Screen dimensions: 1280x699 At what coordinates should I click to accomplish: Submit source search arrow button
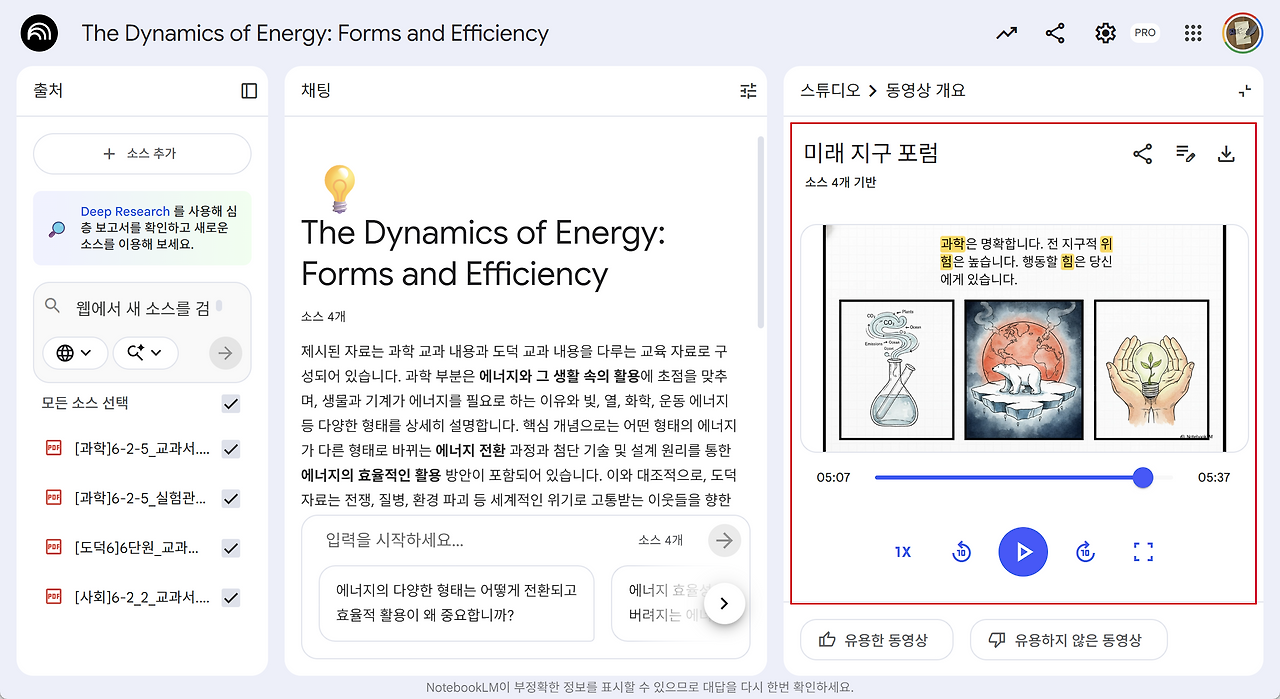[x=226, y=353]
